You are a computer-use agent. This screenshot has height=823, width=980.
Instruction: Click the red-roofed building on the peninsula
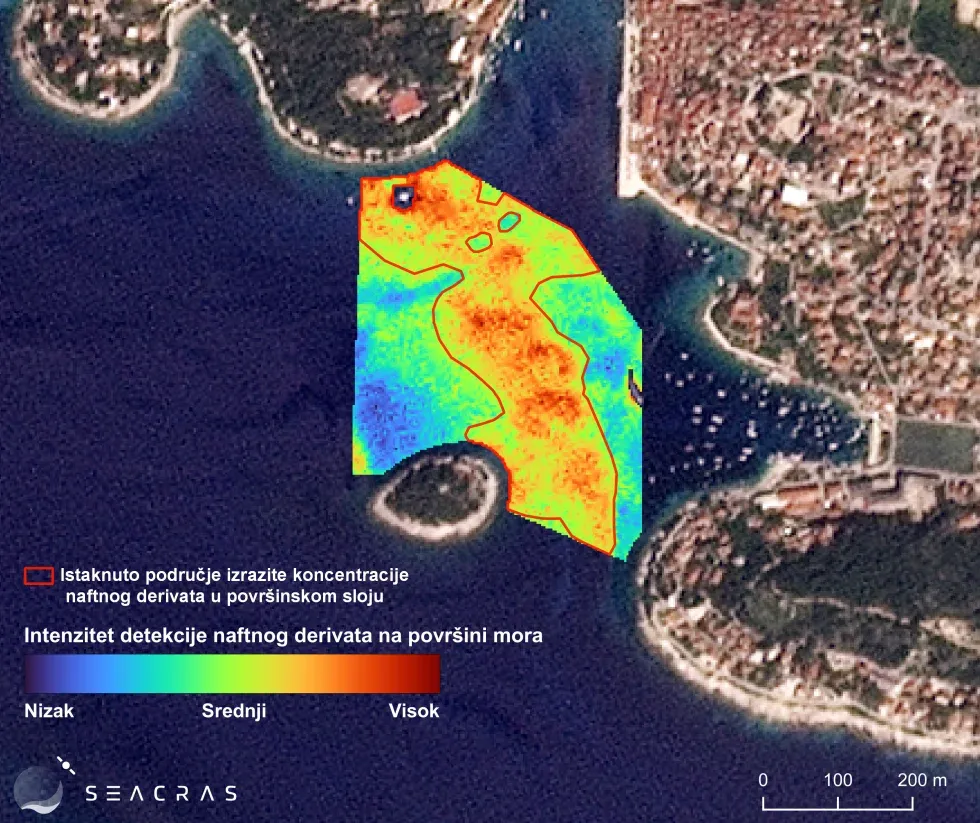(x=404, y=104)
